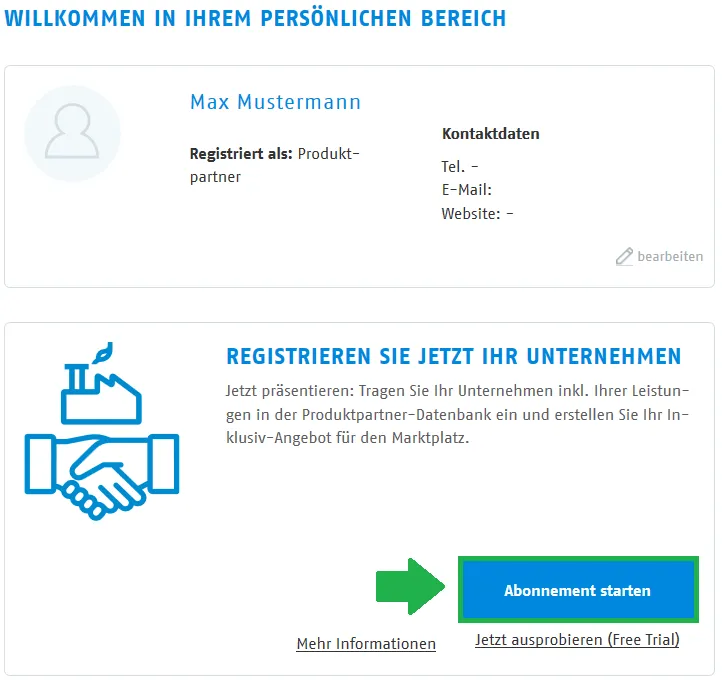The height and width of the screenshot is (683, 722).
Task: Select the name "Max Mustermann"
Action: [275, 103]
